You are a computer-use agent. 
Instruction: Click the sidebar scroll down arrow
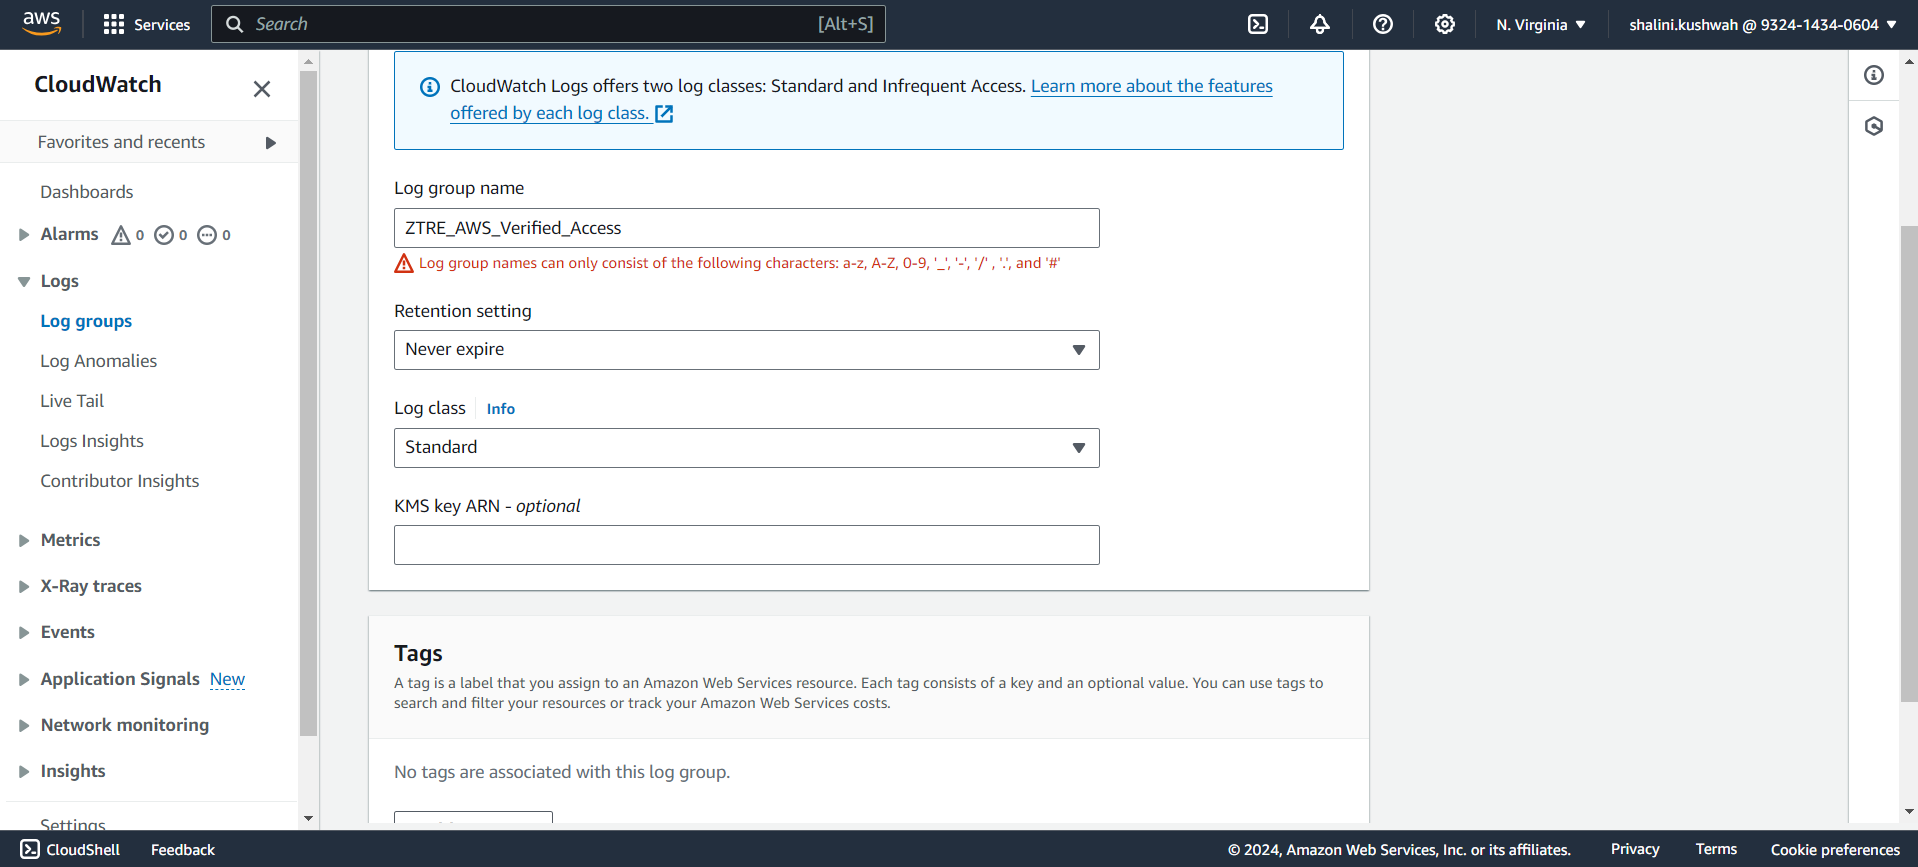click(x=308, y=818)
